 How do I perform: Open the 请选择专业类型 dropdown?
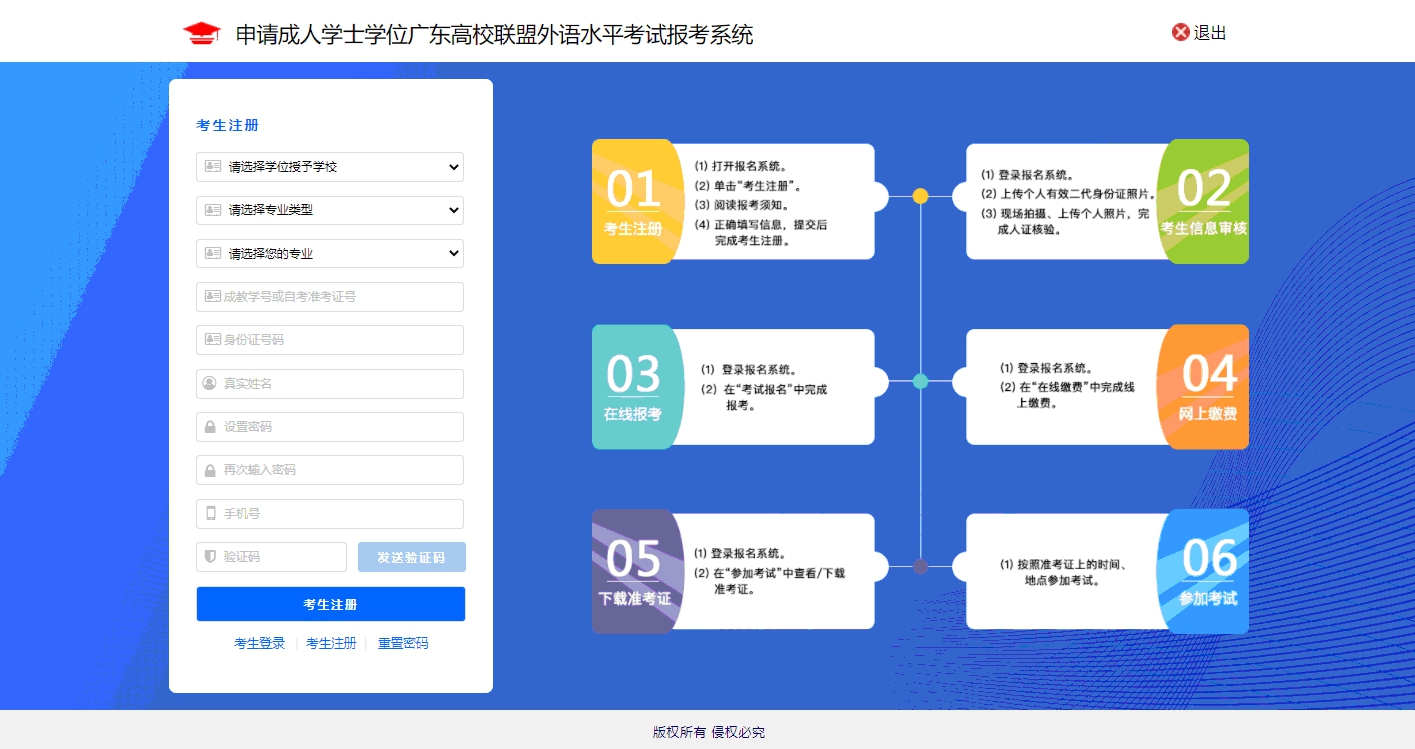(330, 210)
